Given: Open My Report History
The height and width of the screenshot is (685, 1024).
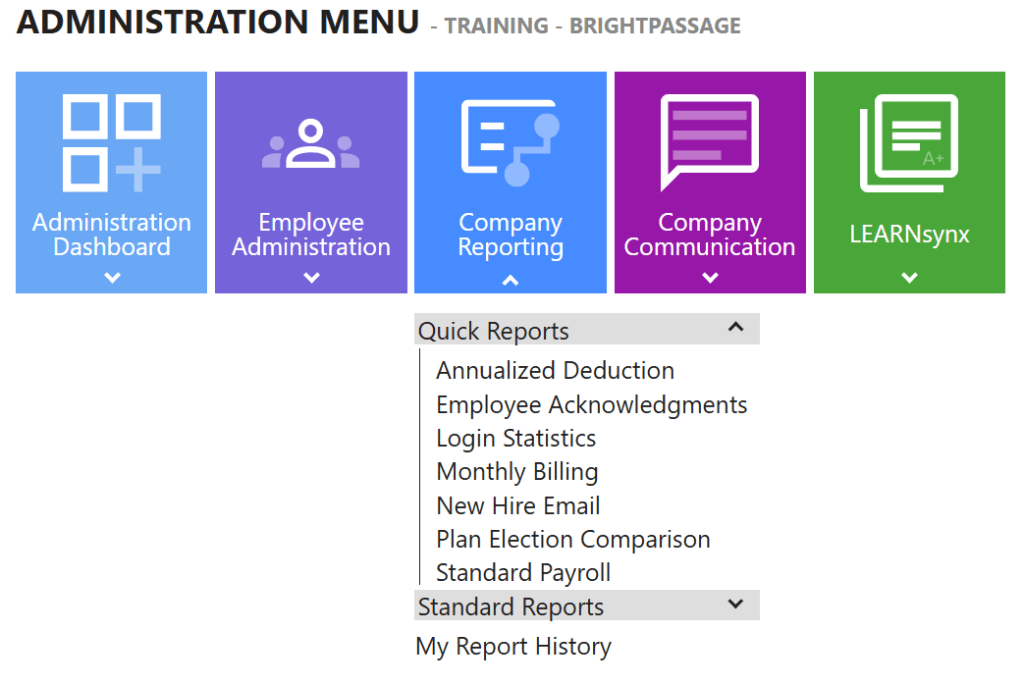Looking at the screenshot, I should click(x=513, y=647).
